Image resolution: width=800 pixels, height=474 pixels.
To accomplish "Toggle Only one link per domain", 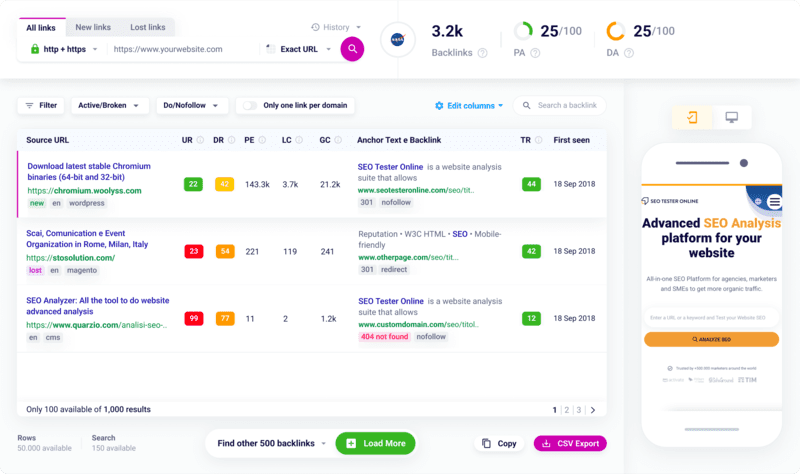I will (250, 106).
